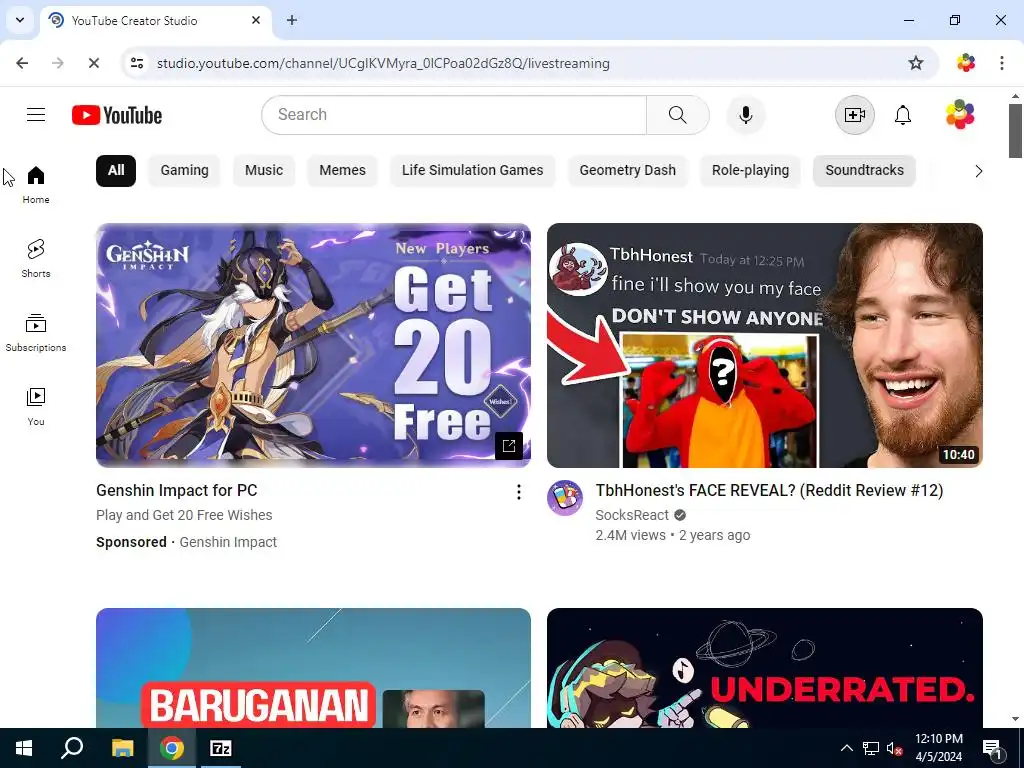
Task: Open the Windows notification center
Action: pos(993,748)
